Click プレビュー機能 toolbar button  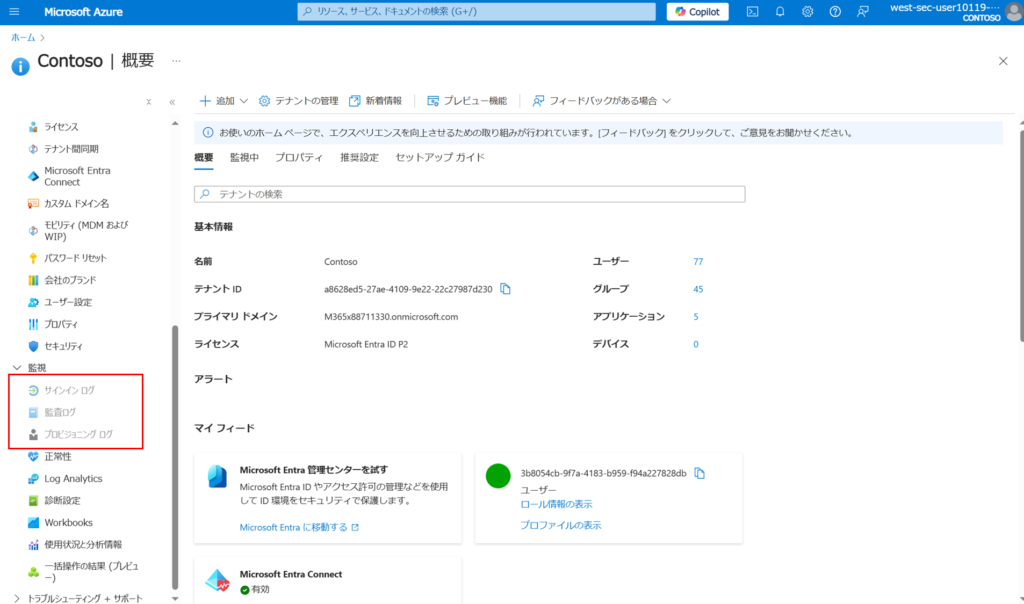[x=467, y=101]
